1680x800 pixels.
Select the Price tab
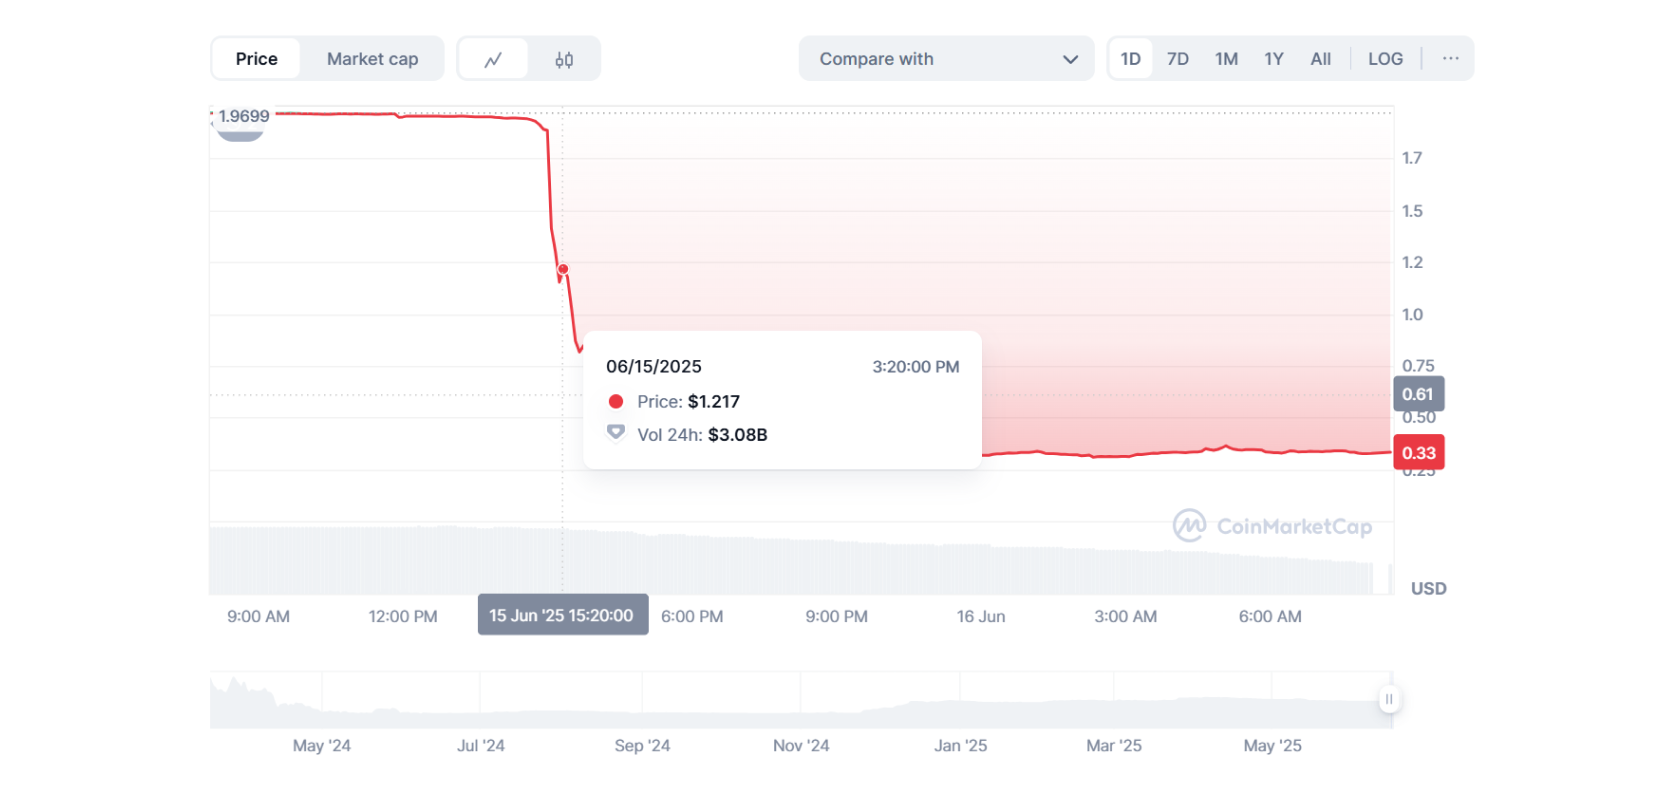(257, 59)
